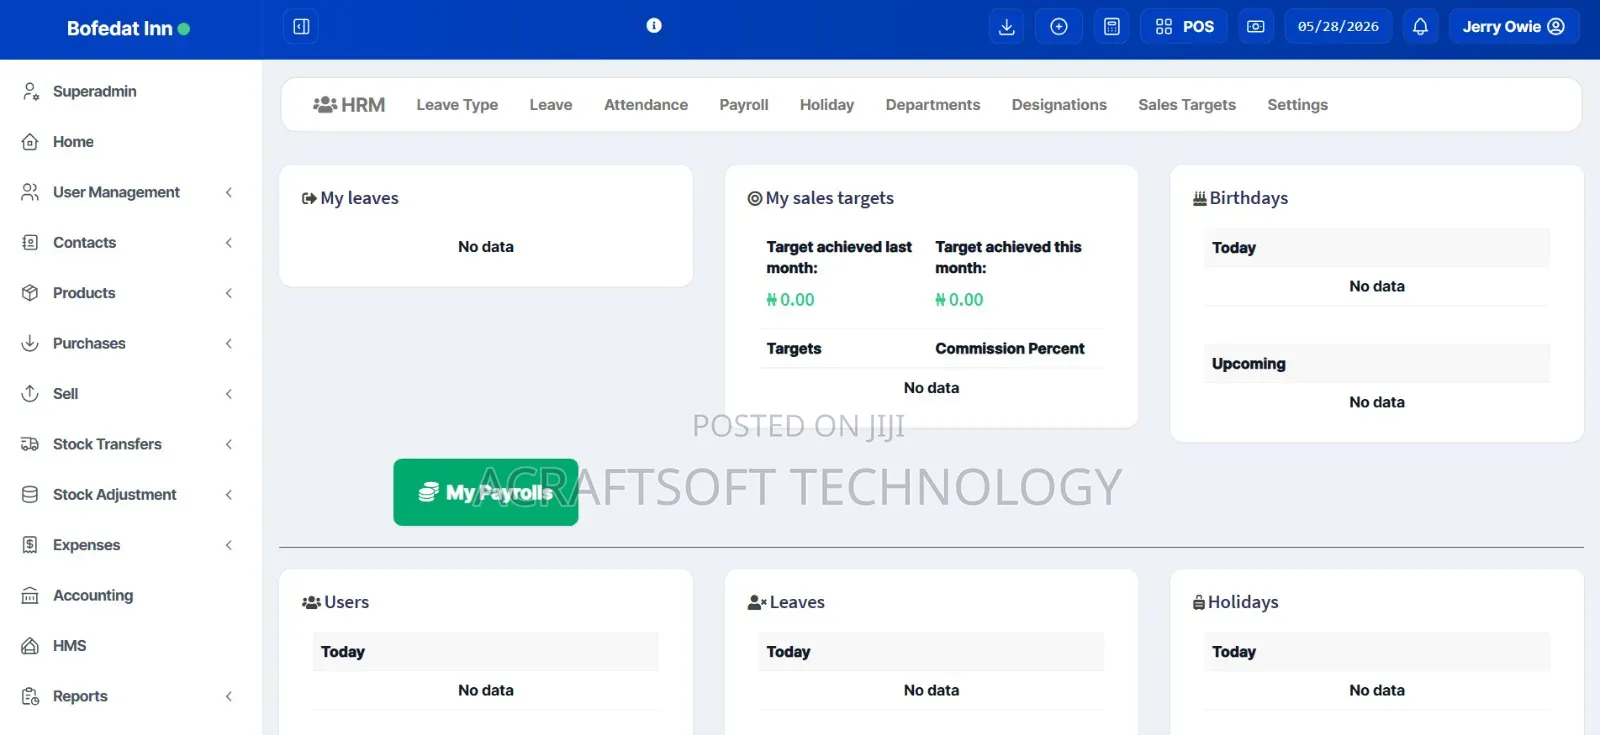Viewport: 1600px width, 735px height.
Task: Click the Users group icon
Action: coord(311,603)
